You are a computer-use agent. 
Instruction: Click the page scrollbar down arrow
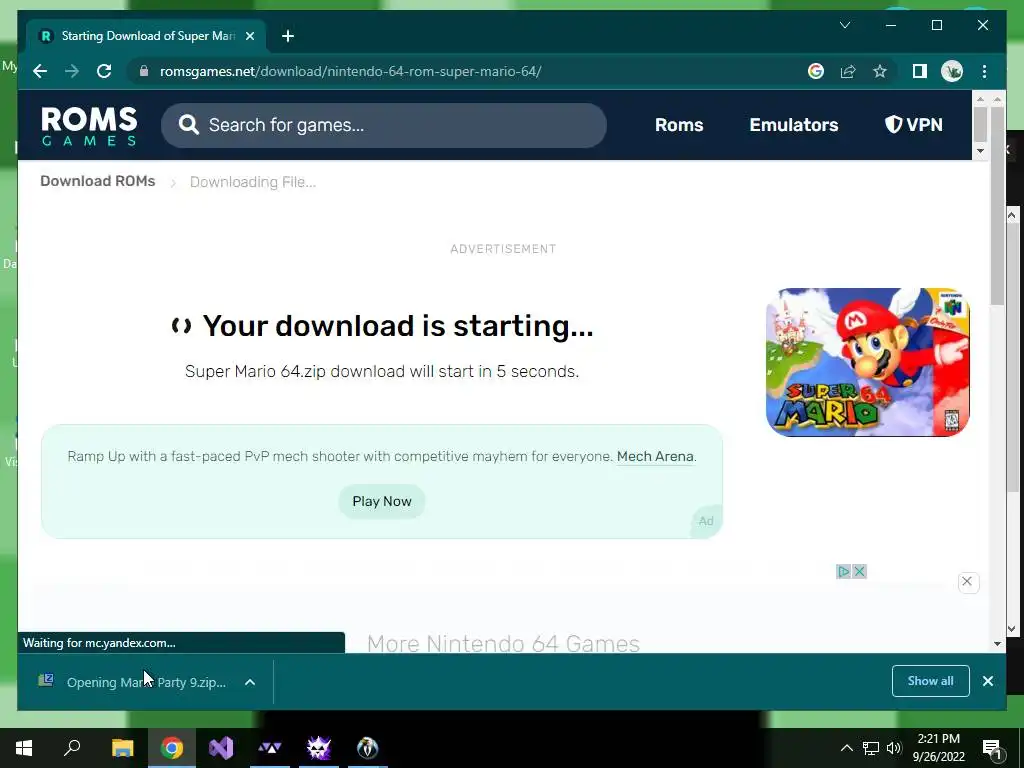[x=997, y=643]
